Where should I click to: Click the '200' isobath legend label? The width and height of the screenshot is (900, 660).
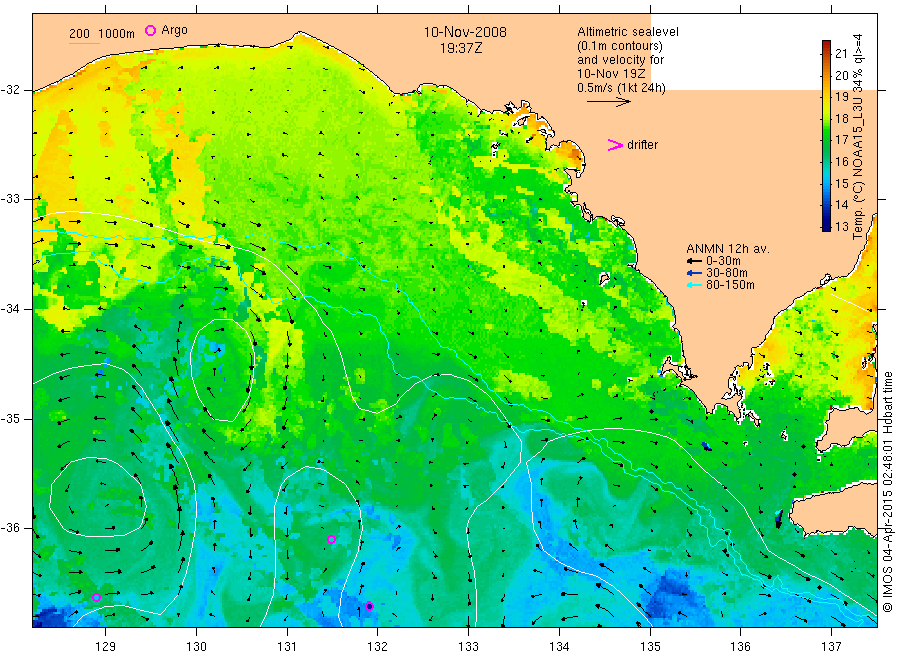(x=79, y=34)
